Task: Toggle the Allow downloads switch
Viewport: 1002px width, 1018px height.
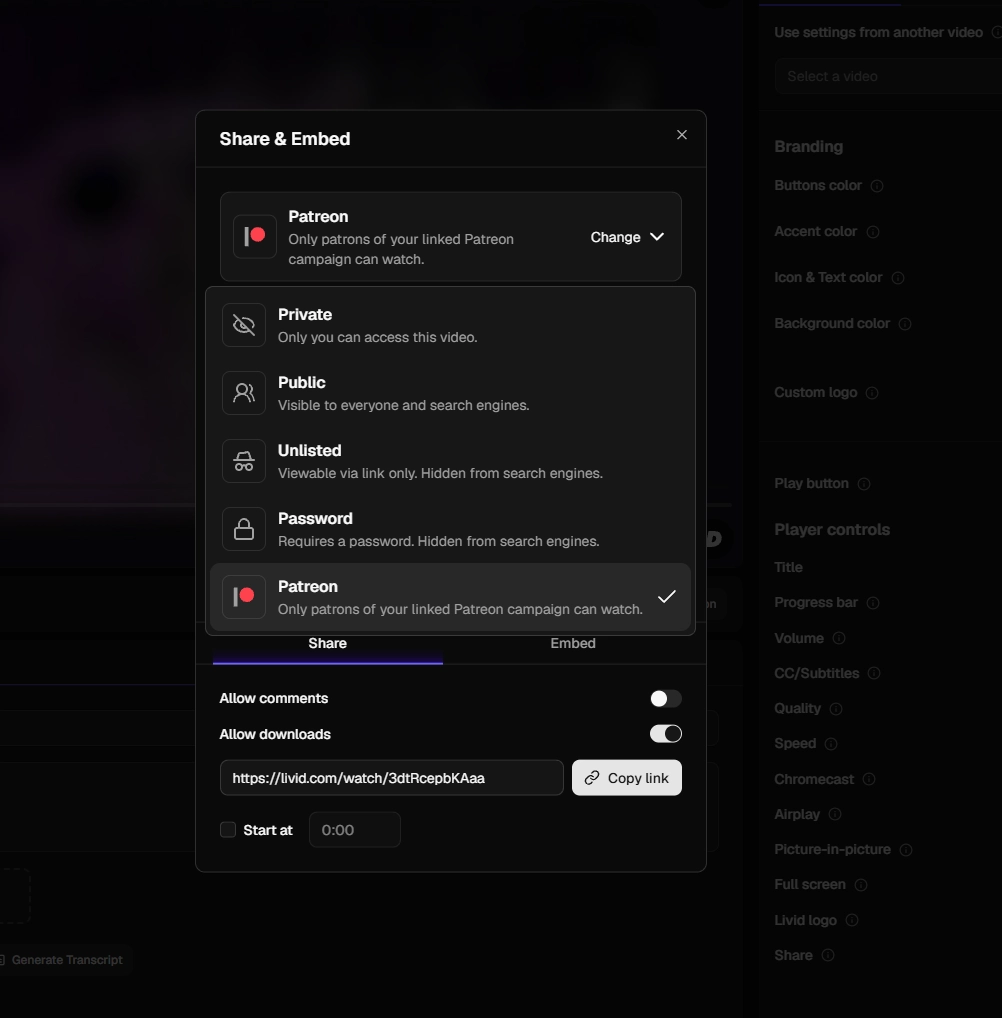Action: click(666, 734)
